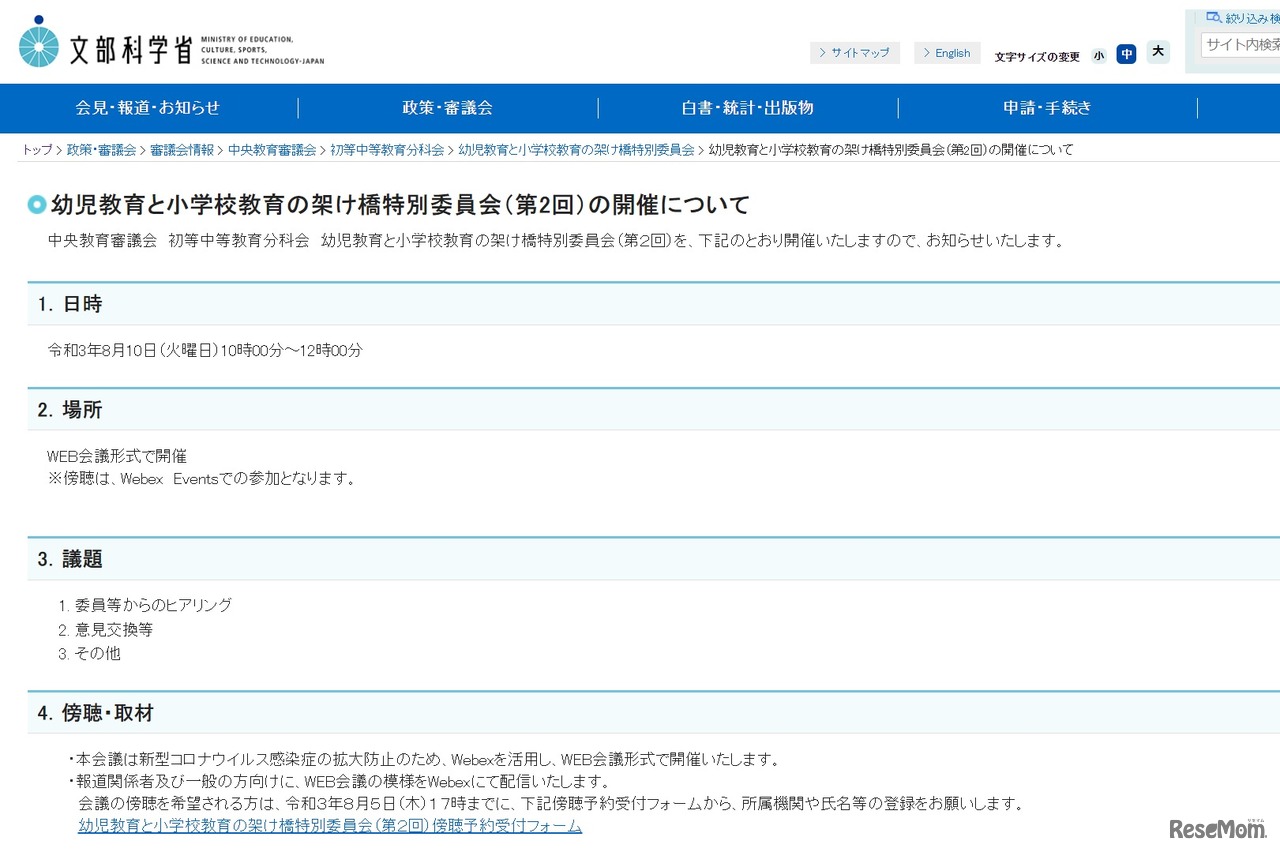Open the 傍聴予約受付フォーム registration link
Image resolution: width=1280 pixels, height=852 pixels.
(330, 826)
